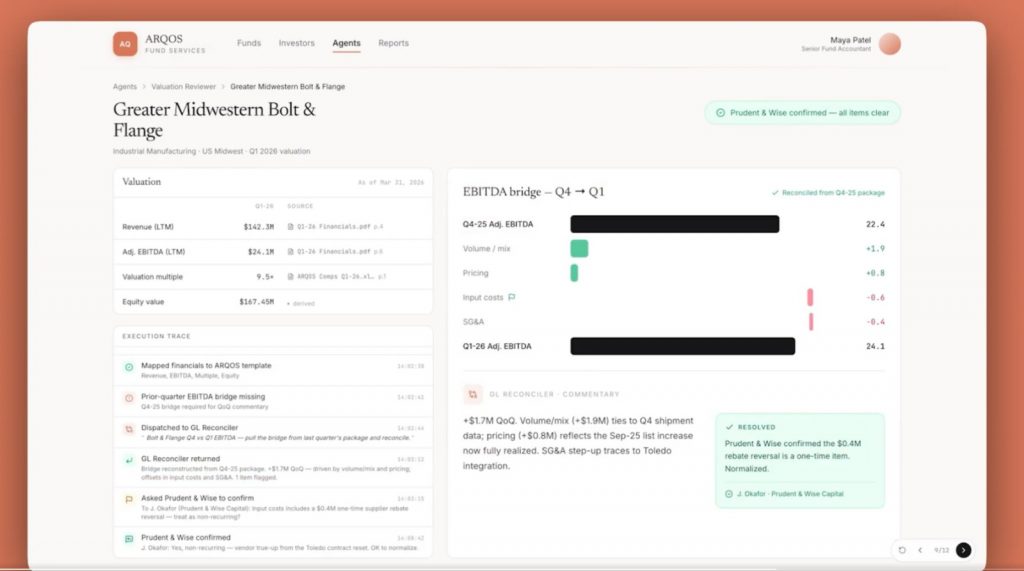1024x571 pixels.
Task: Open the Funds tab
Action: click(x=249, y=43)
